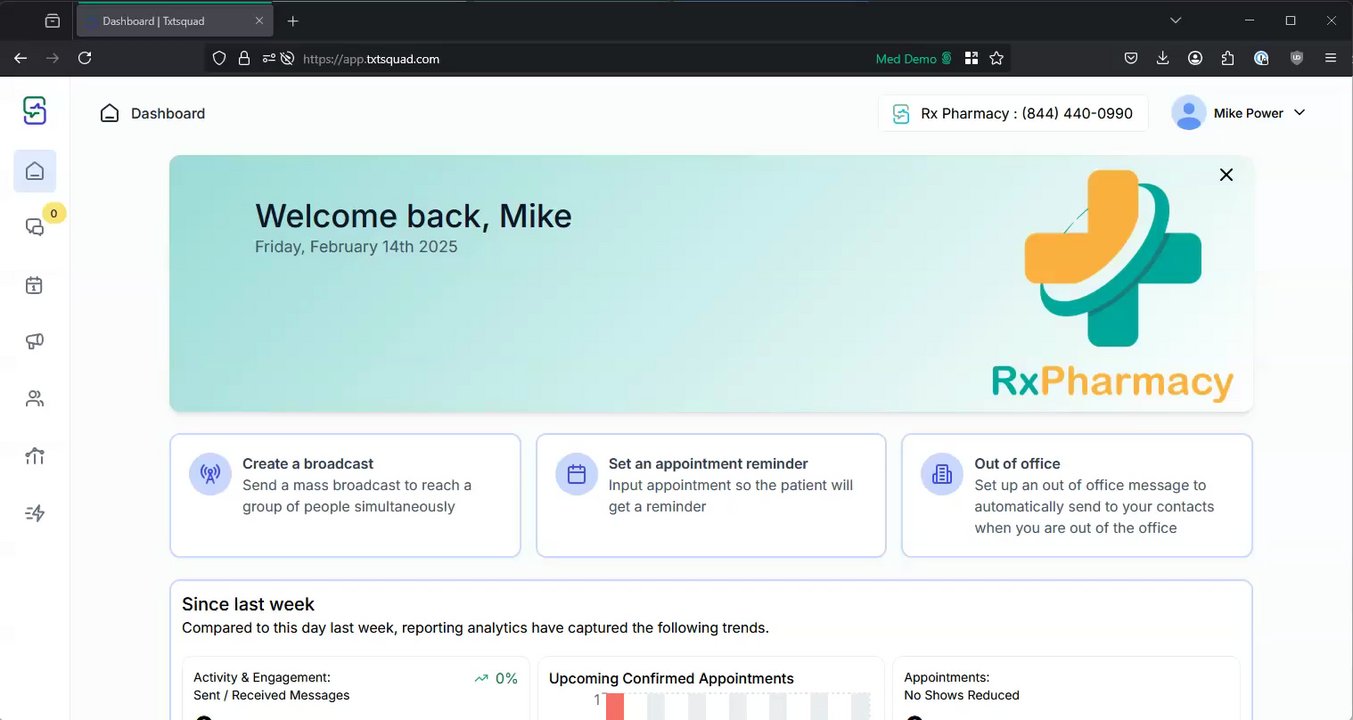The image size is (1353, 720).
Task: Click the No Shows Reduced label
Action: (962, 695)
